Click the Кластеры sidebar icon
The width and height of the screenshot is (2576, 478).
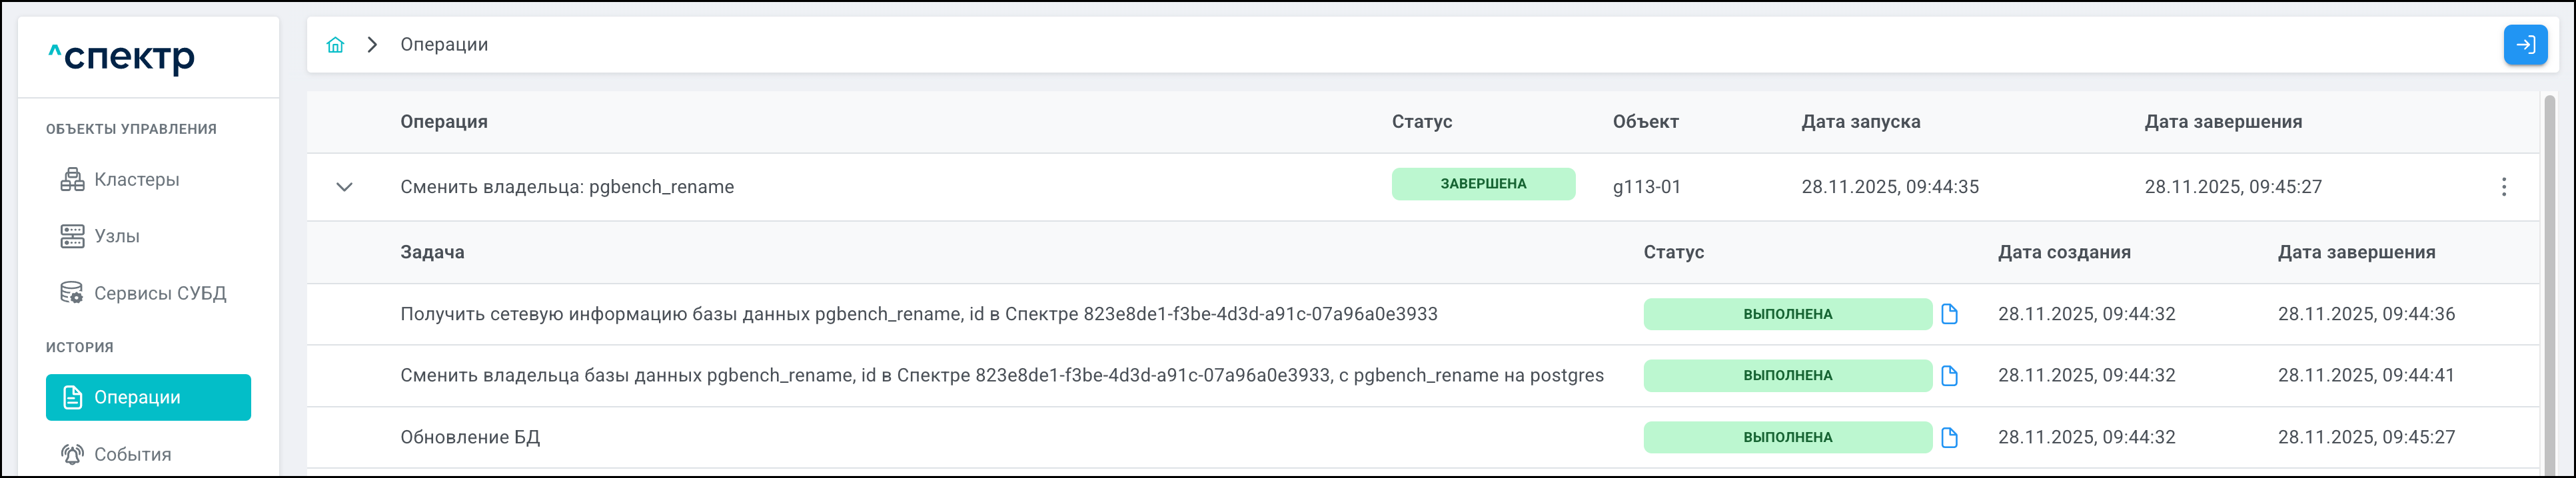click(72, 180)
